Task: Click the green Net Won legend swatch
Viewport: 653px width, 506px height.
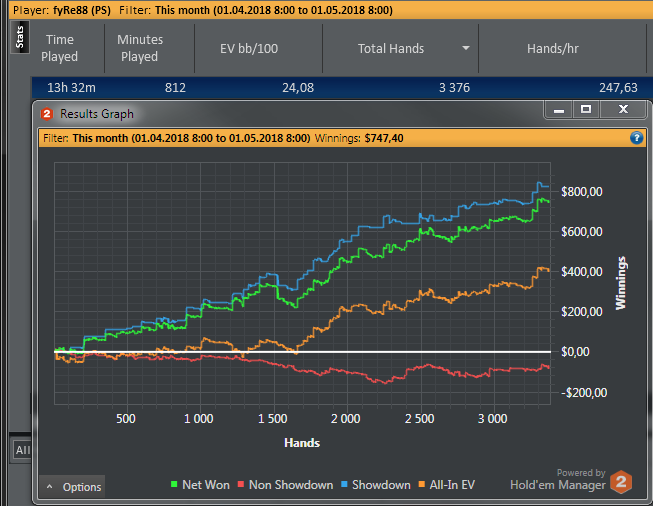Action: point(174,484)
